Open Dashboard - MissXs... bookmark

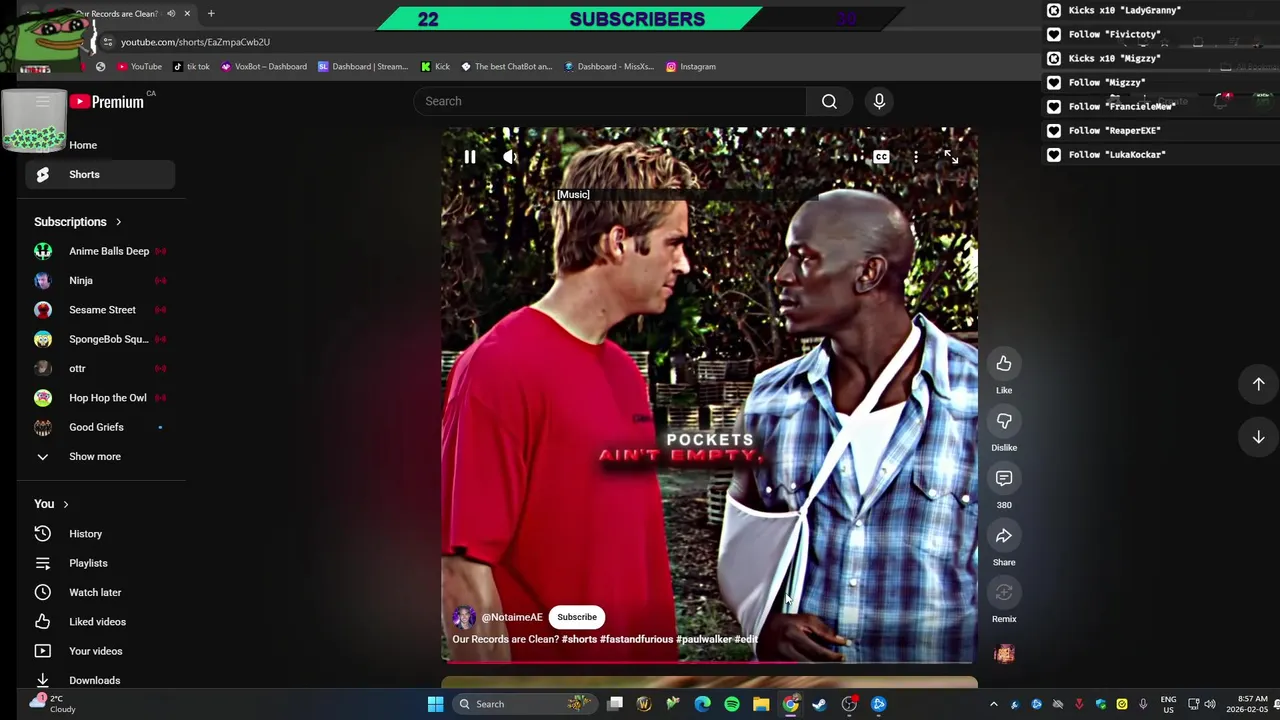tap(608, 67)
